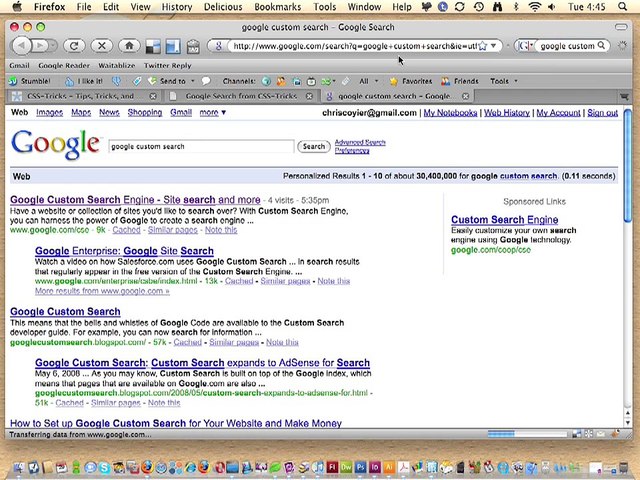Viewport: 640px width, 480px height.
Task: Open the sponsored Custom Search Engine link
Action: point(504,220)
